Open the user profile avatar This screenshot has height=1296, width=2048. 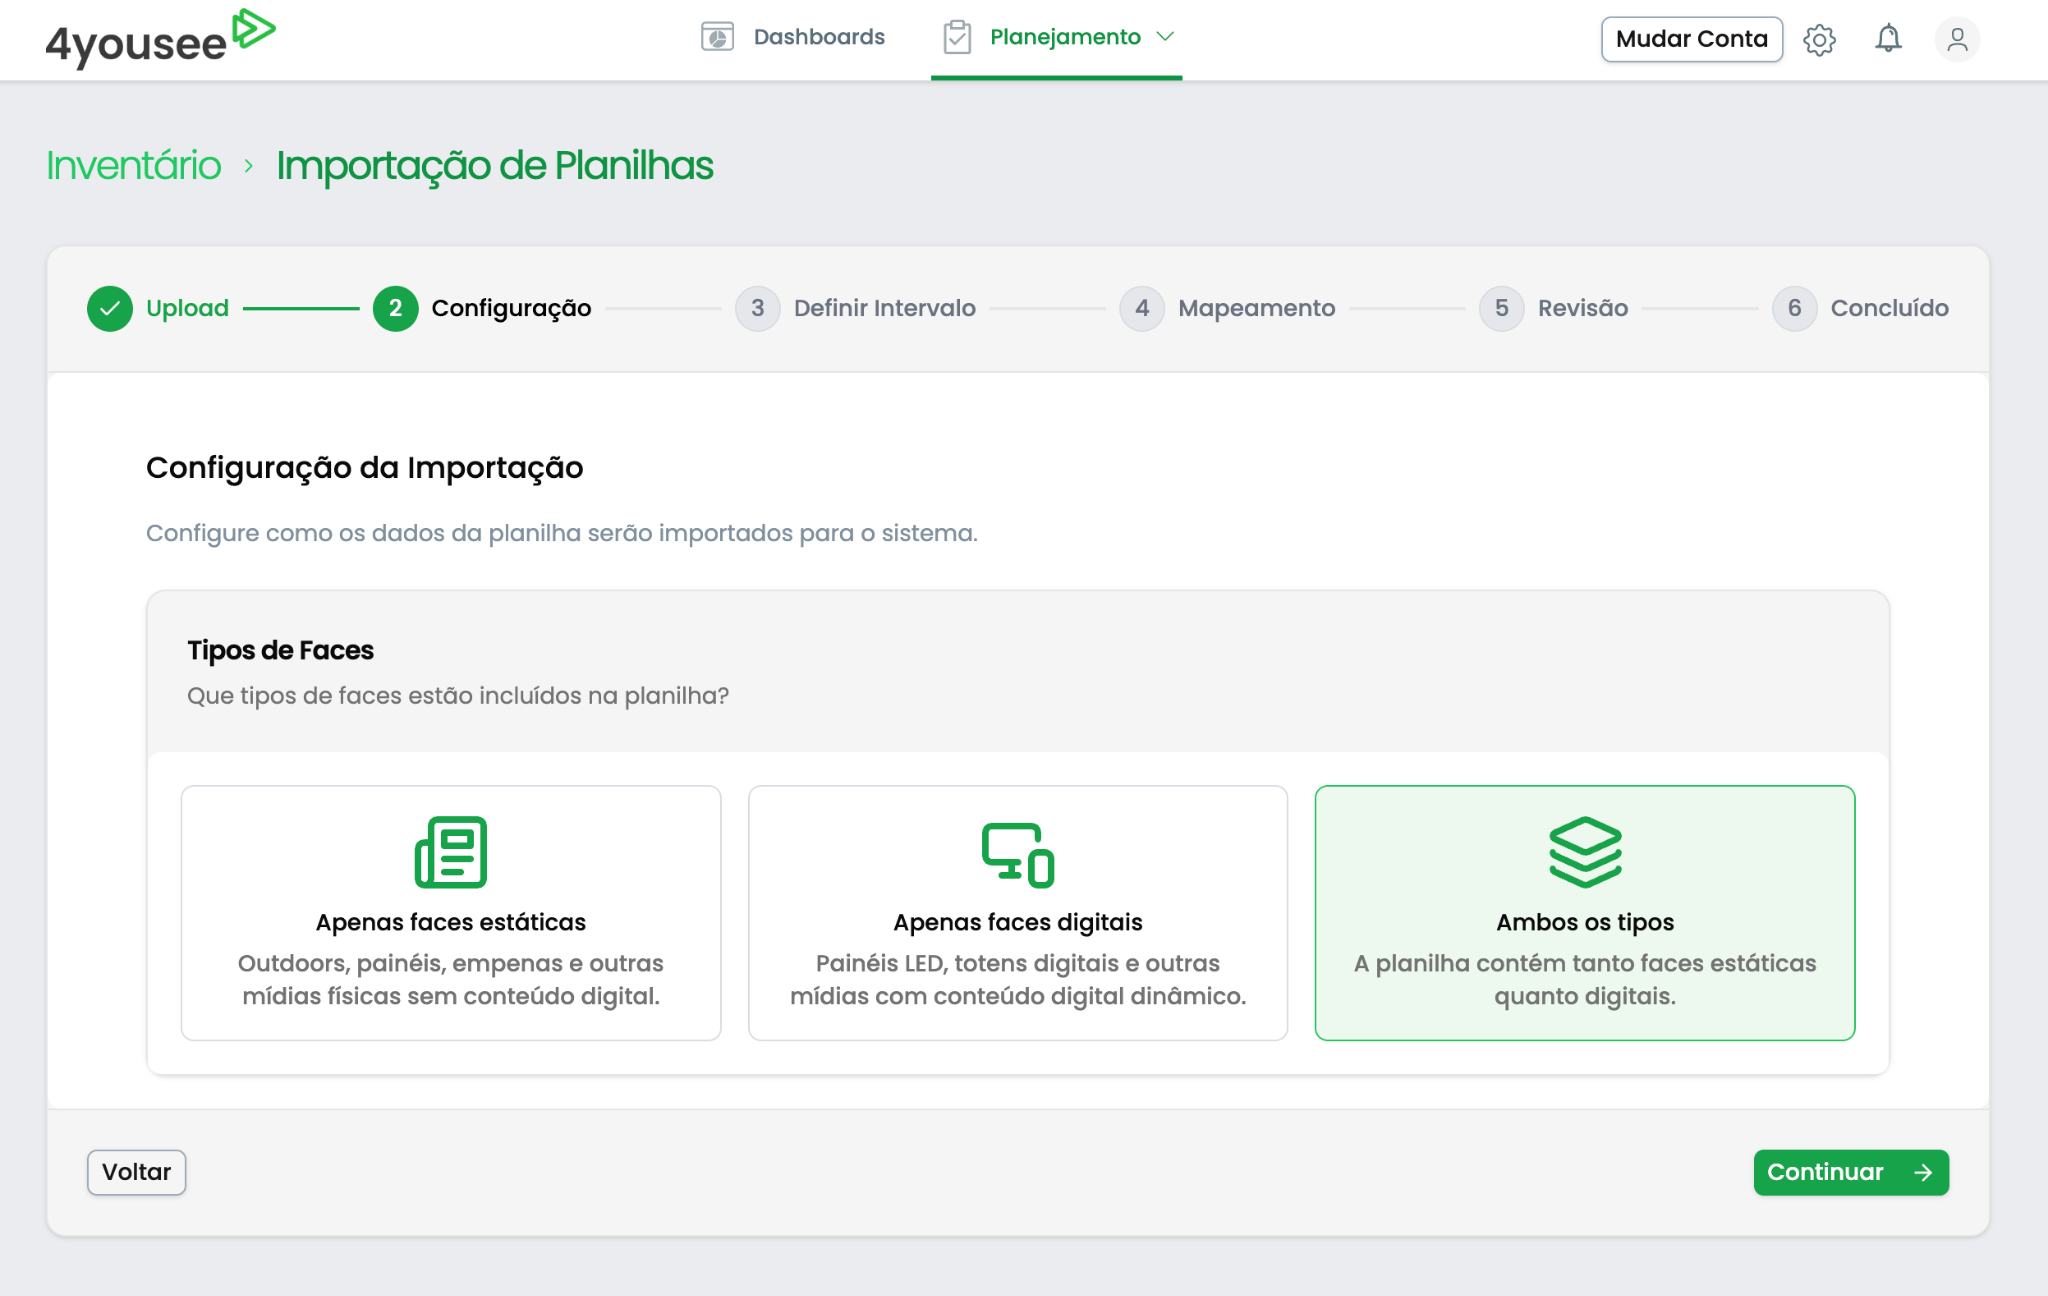coord(1957,39)
